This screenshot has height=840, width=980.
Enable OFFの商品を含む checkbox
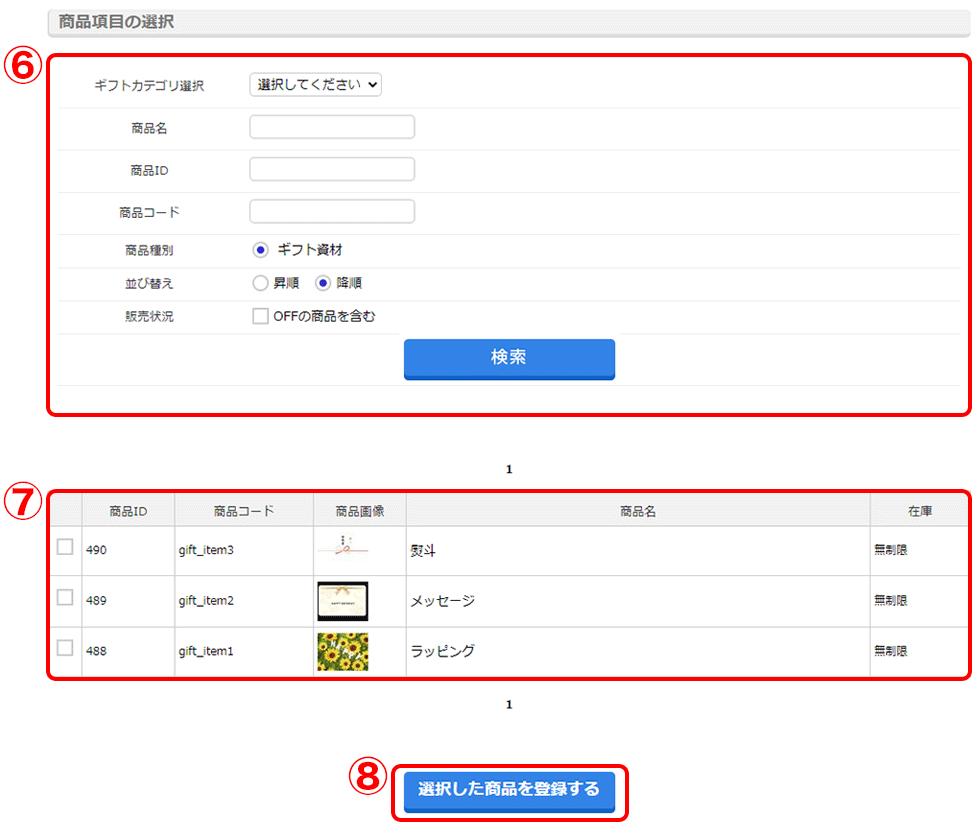(261, 316)
